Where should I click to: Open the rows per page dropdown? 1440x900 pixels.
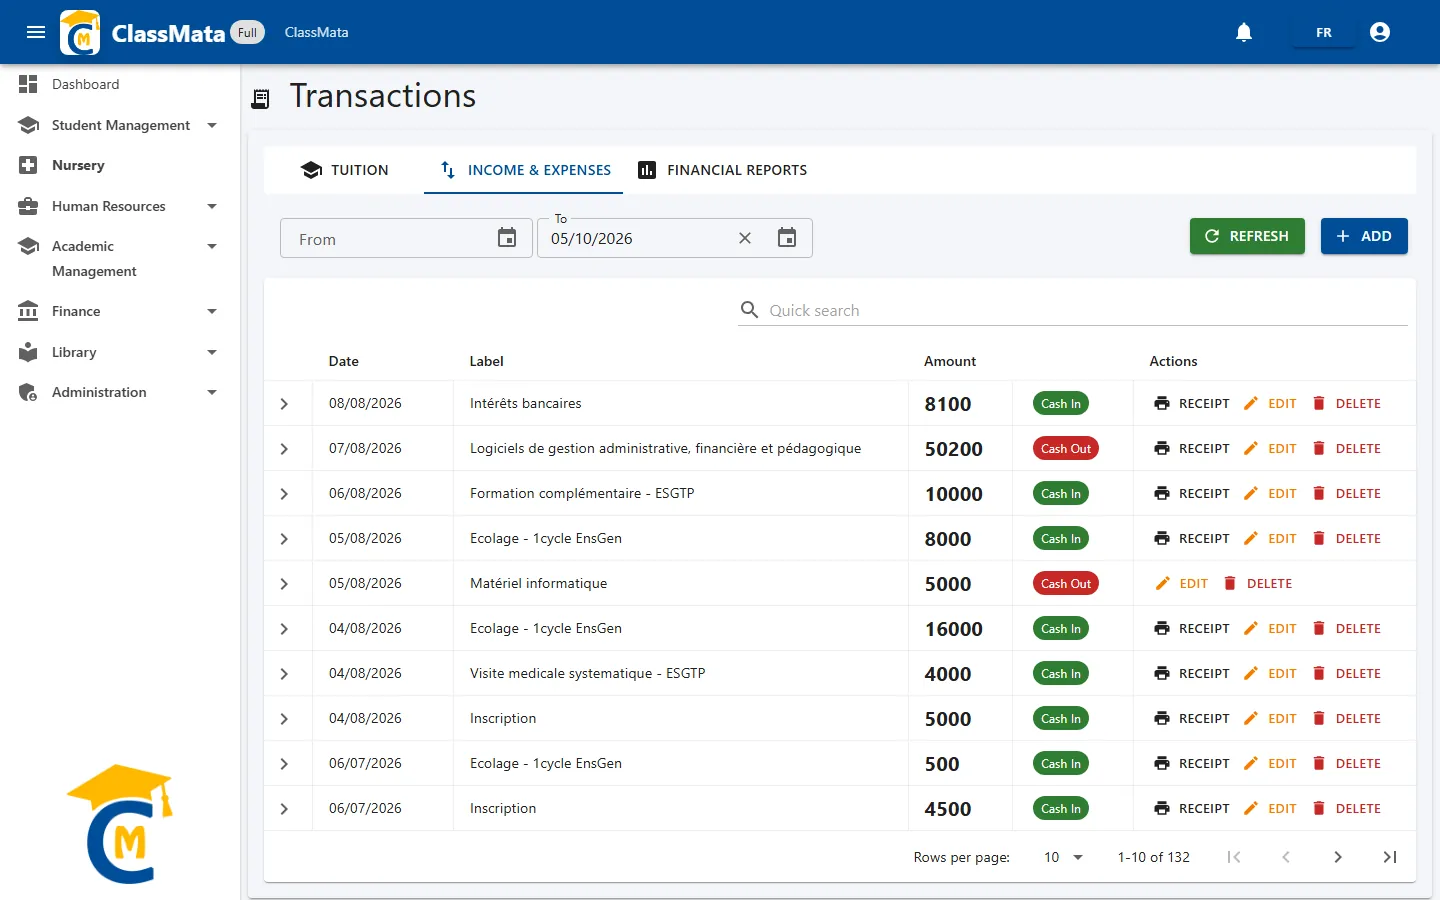coord(1063,857)
